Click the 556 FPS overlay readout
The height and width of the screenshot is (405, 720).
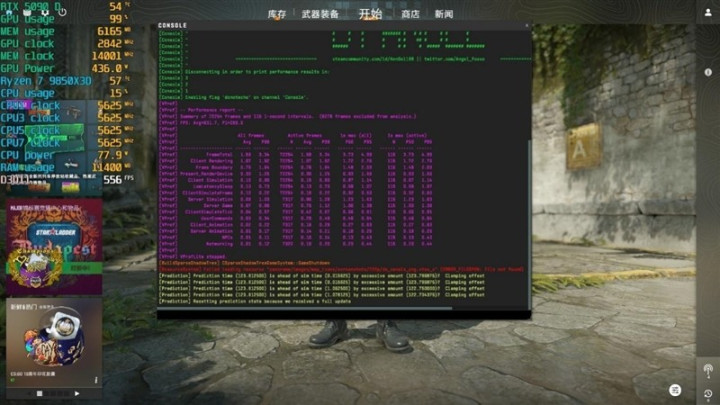(118, 180)
